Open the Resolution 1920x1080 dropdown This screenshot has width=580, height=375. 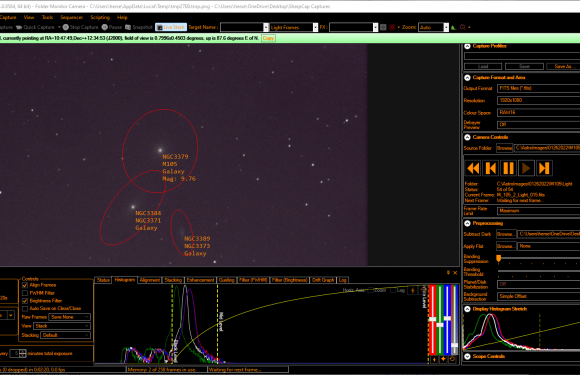[x=539, y=101]
